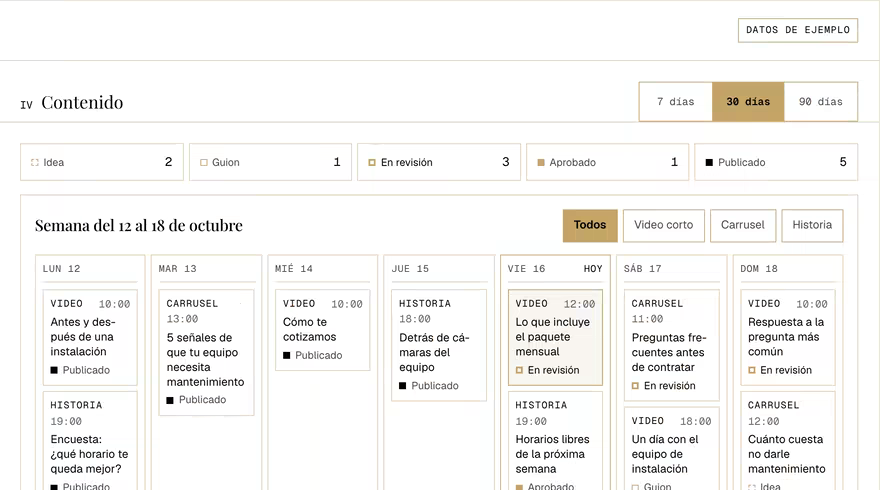
Task: Open the 'Un día con el equipo' card
Action: click(x=672, y=448)
